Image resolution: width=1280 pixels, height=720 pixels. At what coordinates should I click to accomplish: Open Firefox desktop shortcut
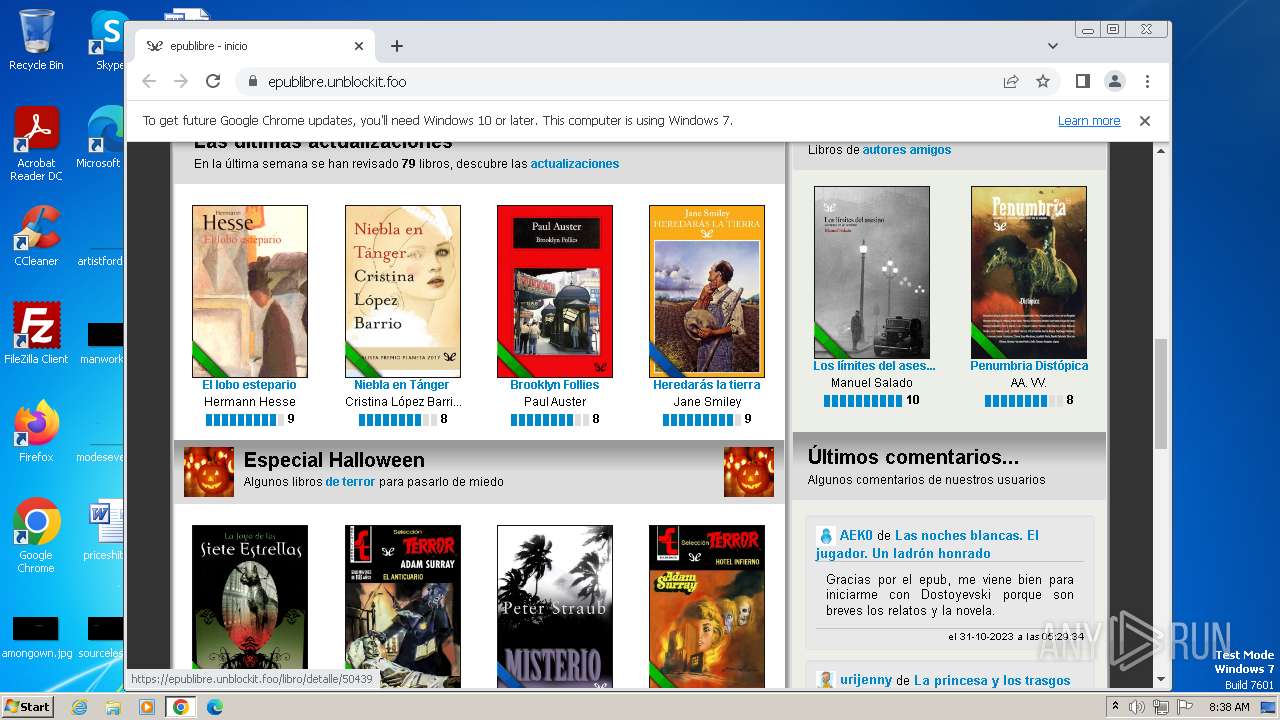[36, 432]
